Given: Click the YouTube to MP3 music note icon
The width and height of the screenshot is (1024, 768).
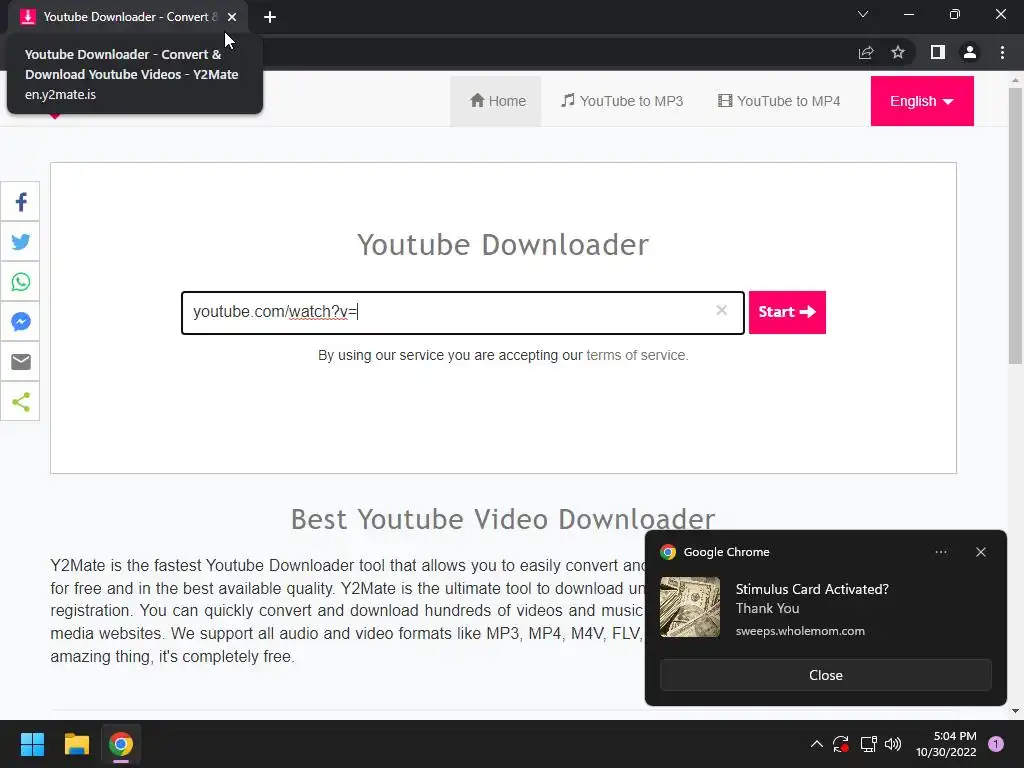Looking at the screenshot, I should click(568, 101).
